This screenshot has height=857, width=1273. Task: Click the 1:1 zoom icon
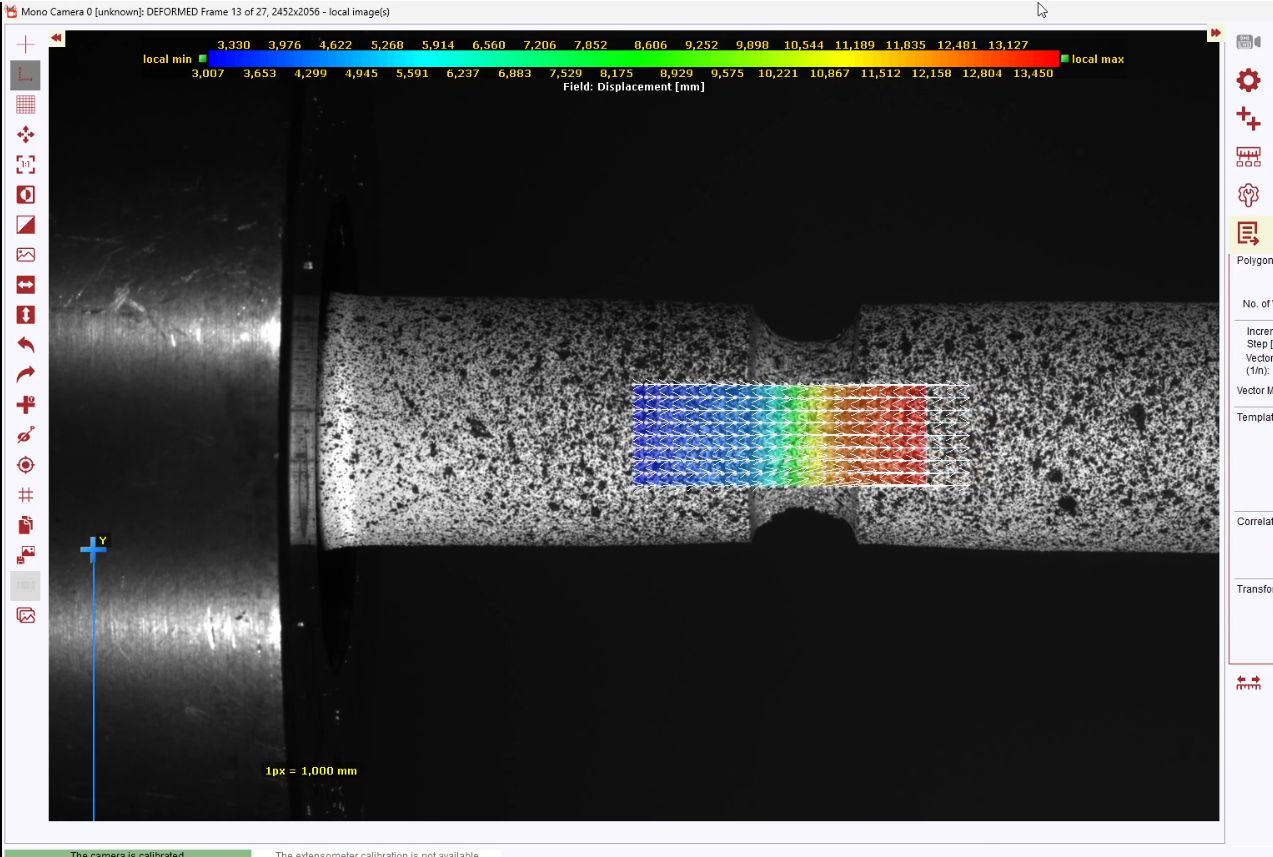tap(26, 164)
